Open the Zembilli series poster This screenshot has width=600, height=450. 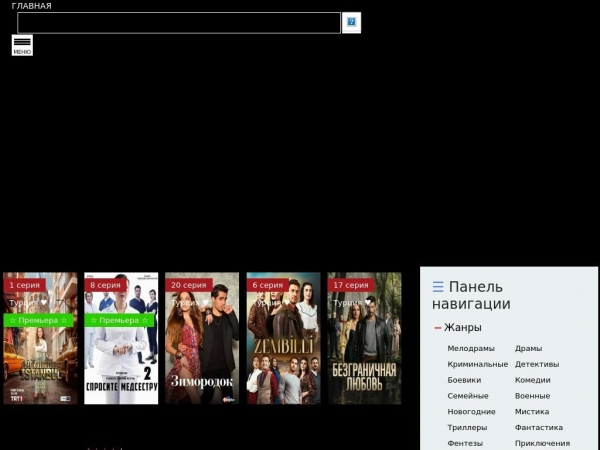(283, 338)
